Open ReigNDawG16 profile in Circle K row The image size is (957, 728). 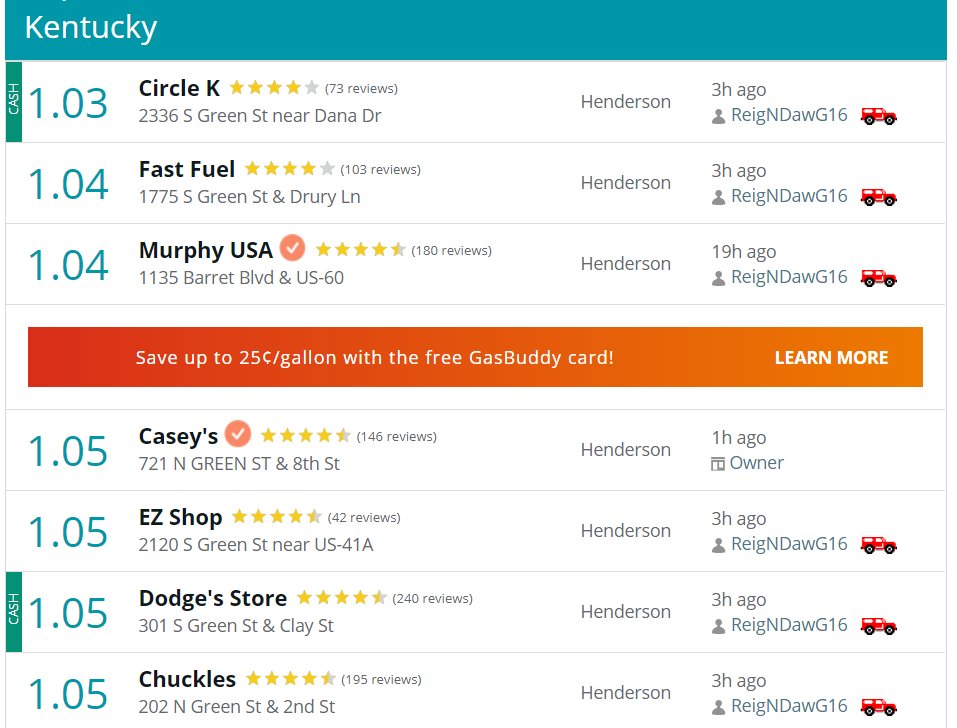tap(789, 115)
